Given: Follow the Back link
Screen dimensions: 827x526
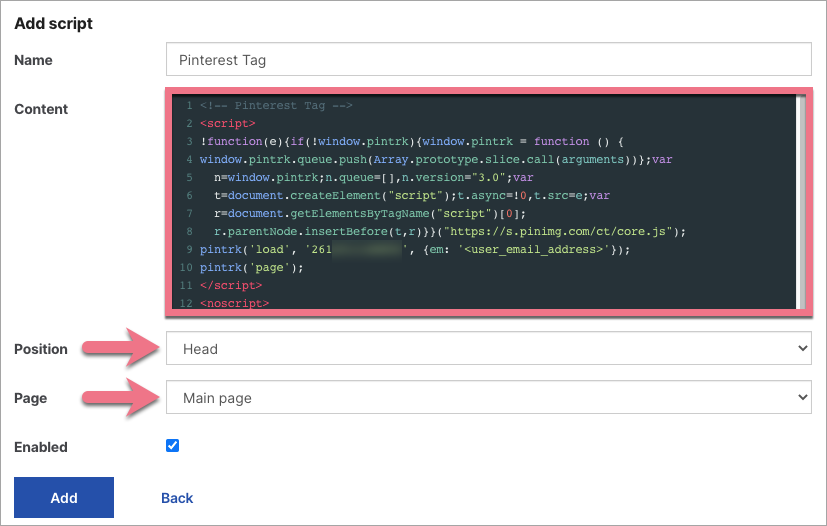Looking at the screenshot, I should click(x=177, y=498).
